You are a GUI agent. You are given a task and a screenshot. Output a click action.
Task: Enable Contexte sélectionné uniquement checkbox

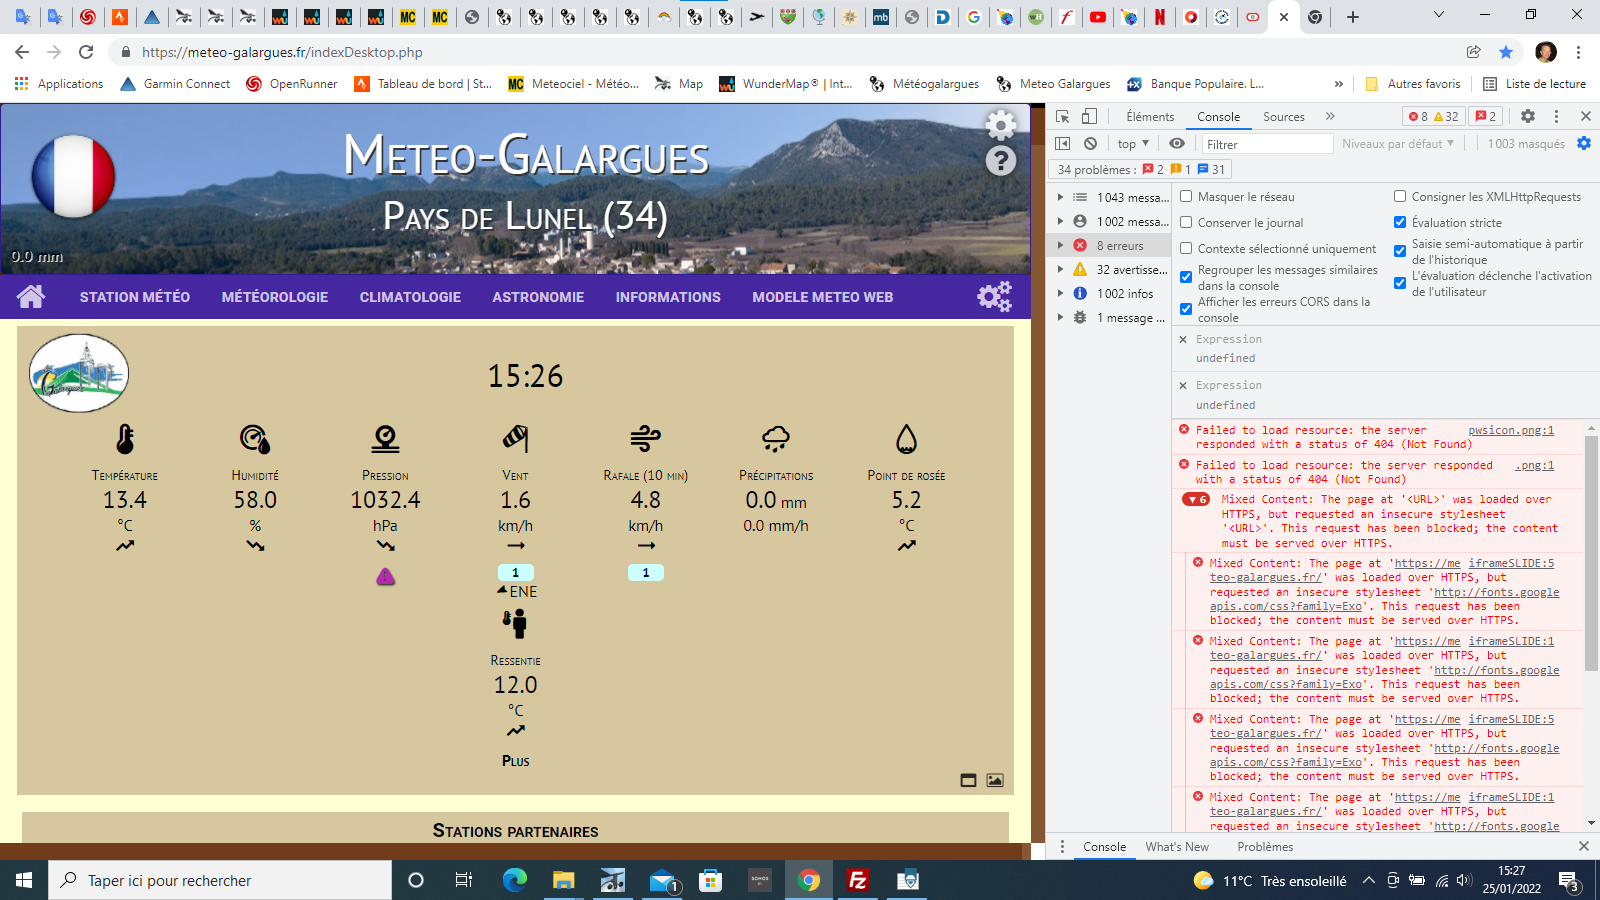coord(1186,248)
